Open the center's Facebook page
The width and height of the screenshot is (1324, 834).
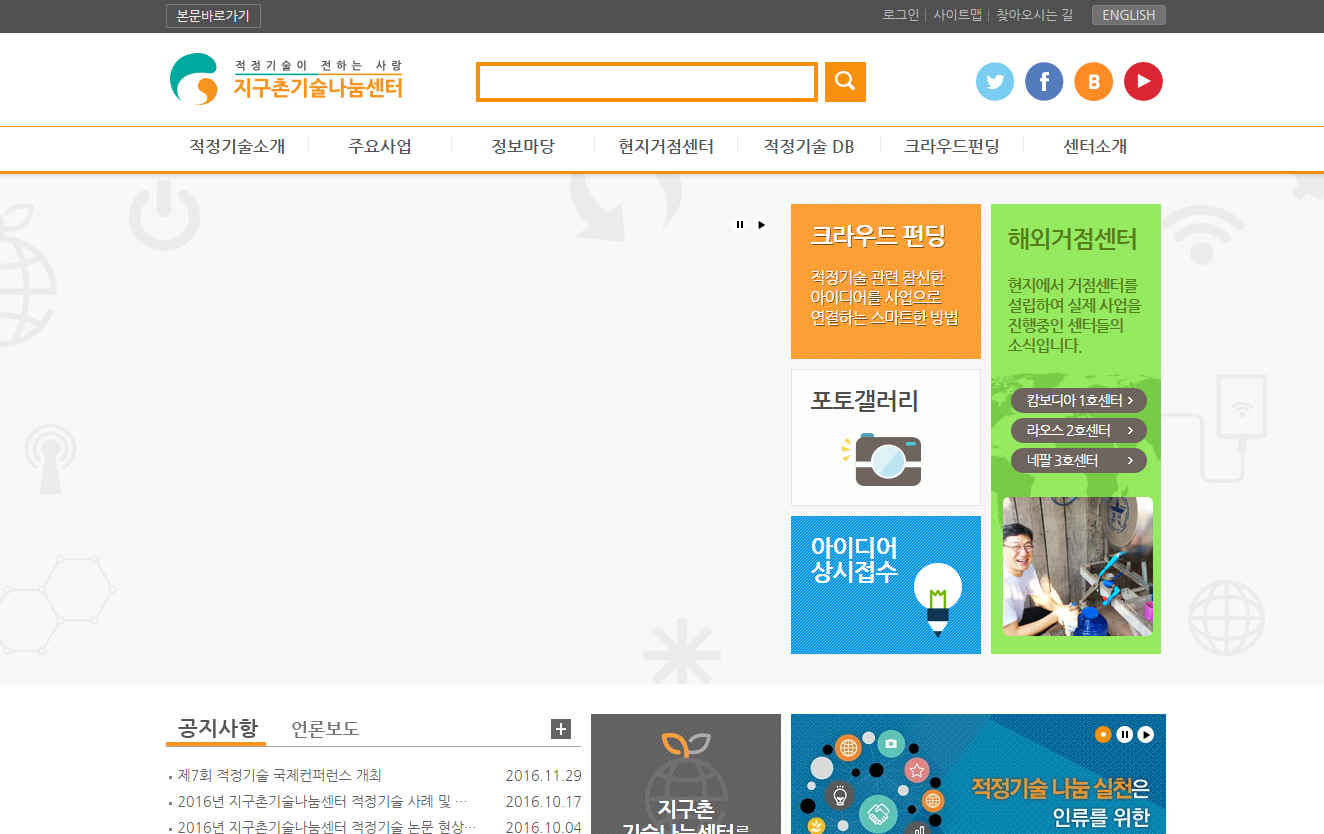pyautogui.click(x=1044, y=81)
